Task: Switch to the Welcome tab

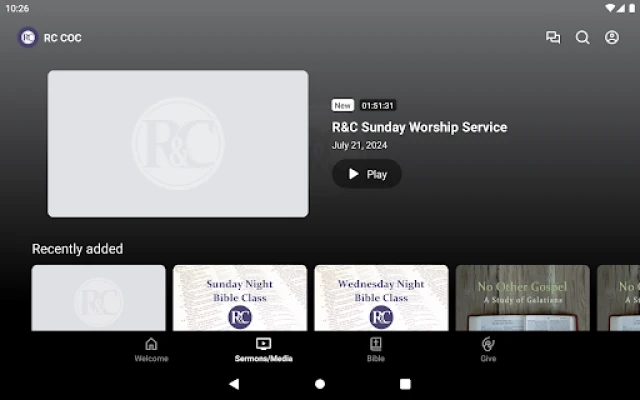Action: (x=151, y=350)
